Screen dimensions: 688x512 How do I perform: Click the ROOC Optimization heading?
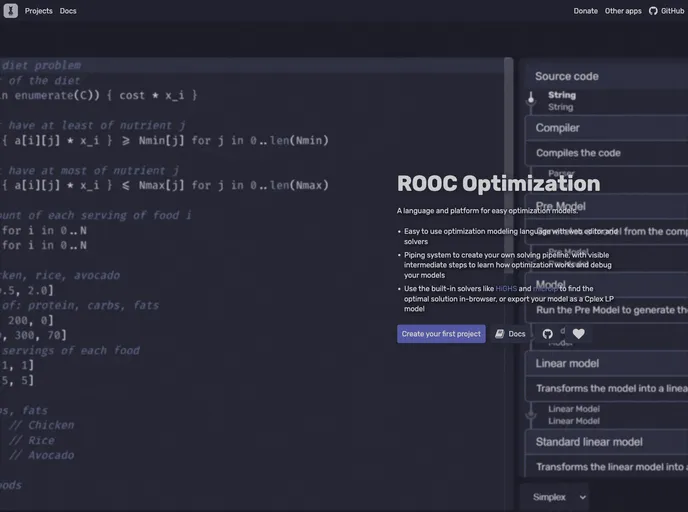[498, 183]
